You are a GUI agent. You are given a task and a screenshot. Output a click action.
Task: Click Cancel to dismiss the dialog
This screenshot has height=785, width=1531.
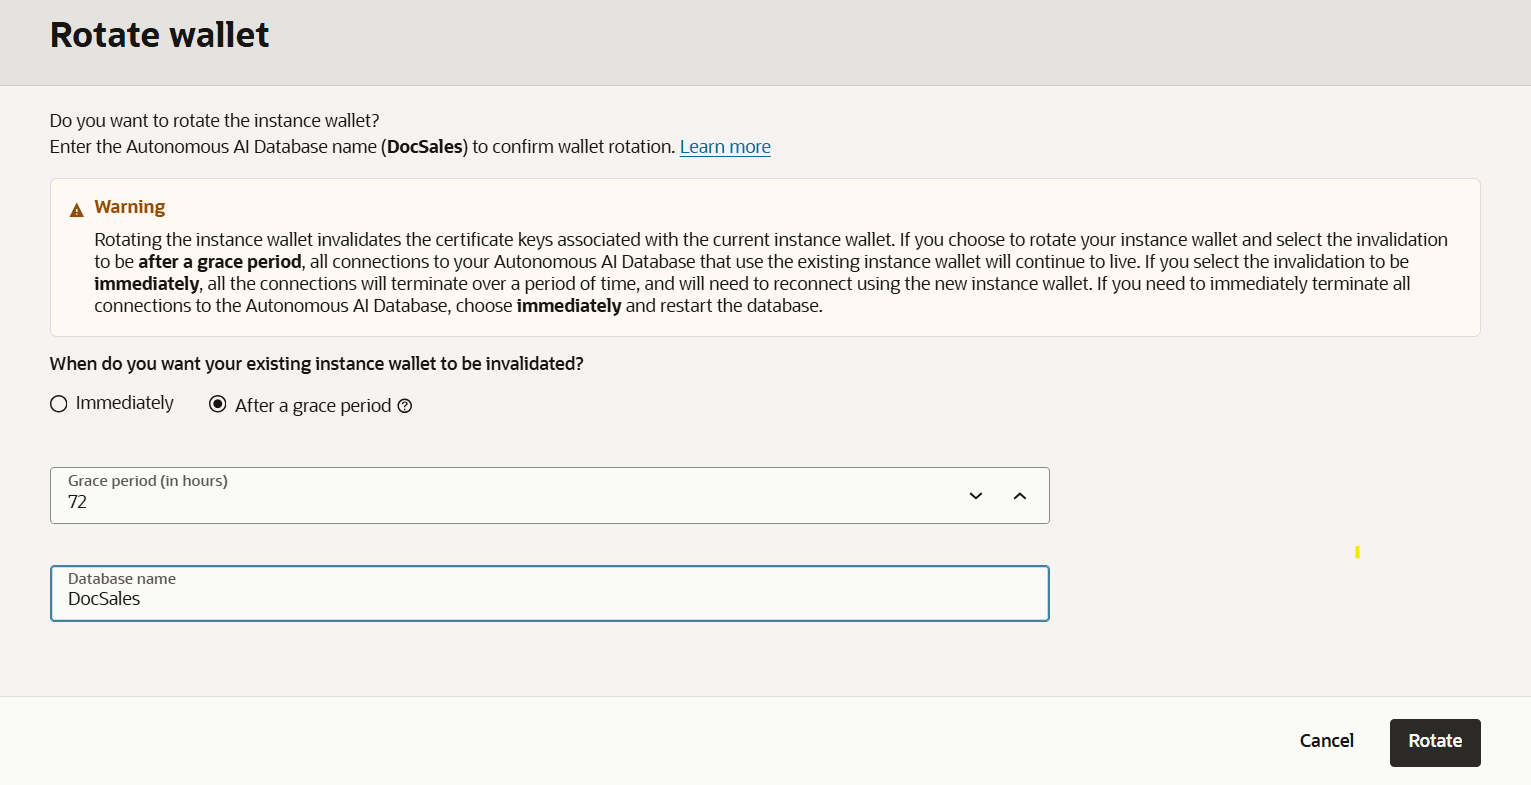point(1326,741)
